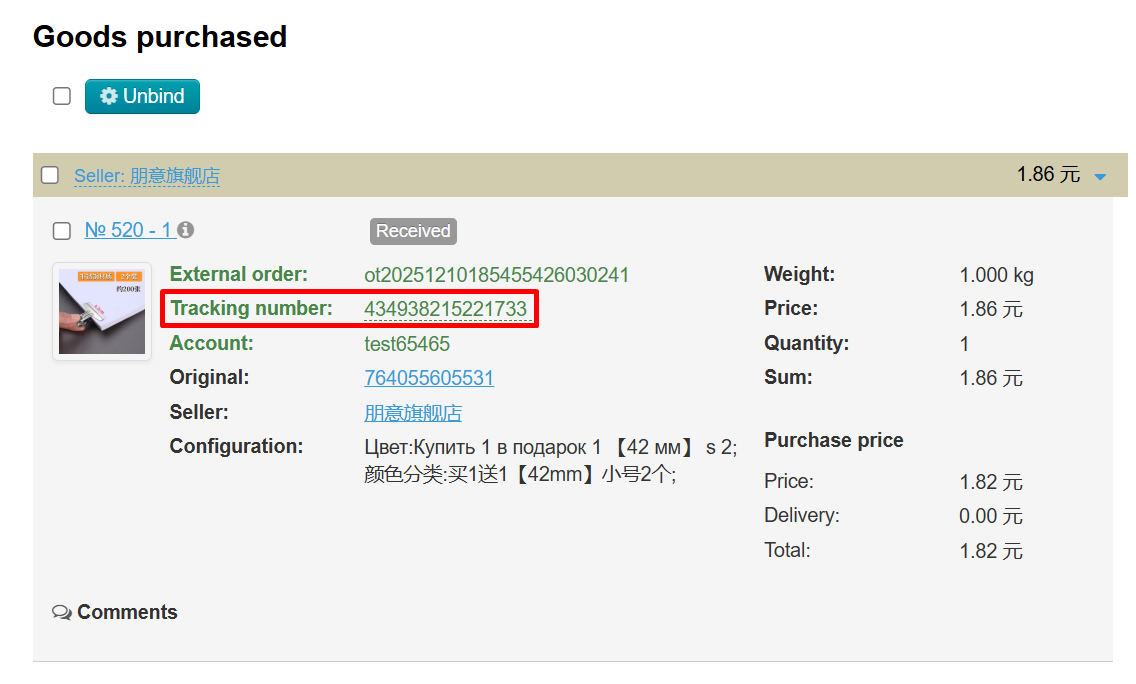1136x684 pixels.
Task: Expand the Comments section label
Action: point(127,612)
